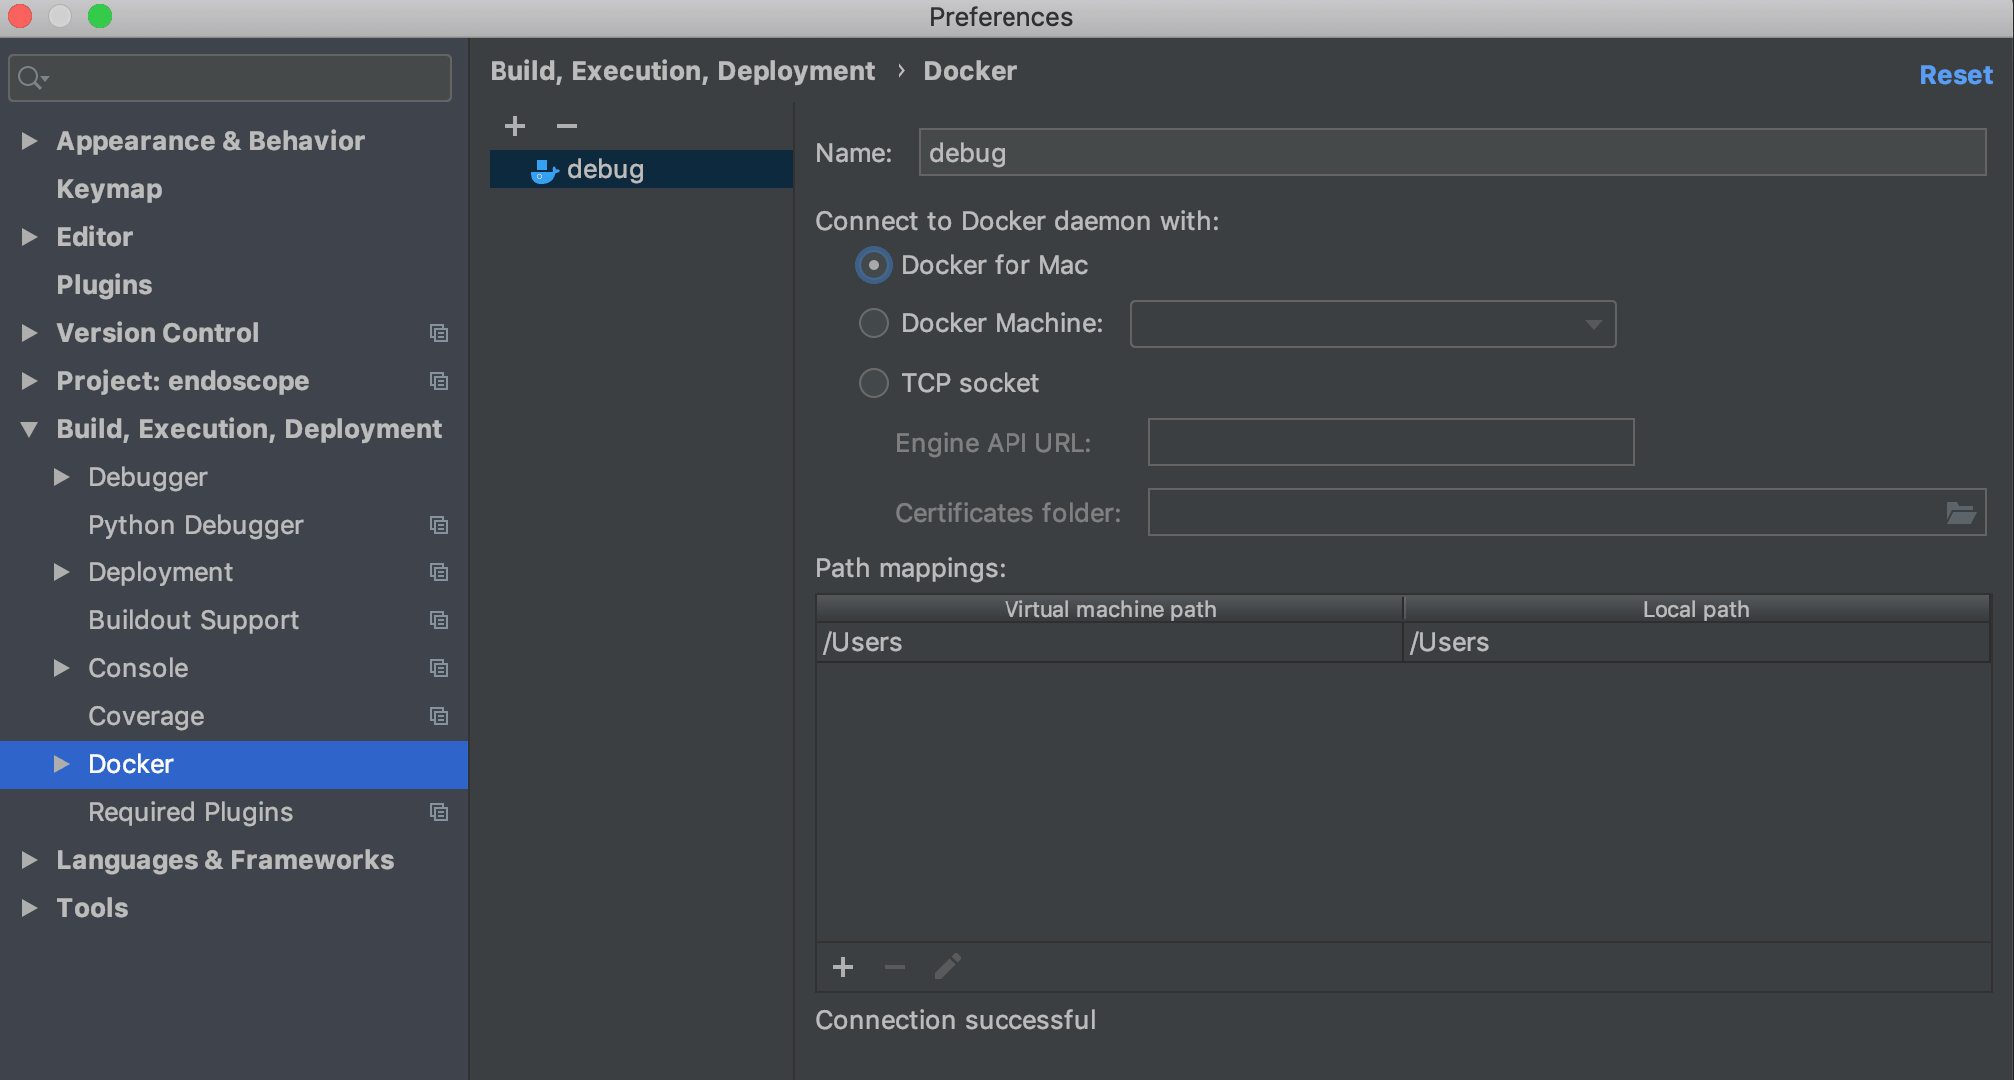Image resolution: width=2014 pixels, height=1080 pixels.
Task: Open the Plugins settings page
Action: tap(104, 285)
